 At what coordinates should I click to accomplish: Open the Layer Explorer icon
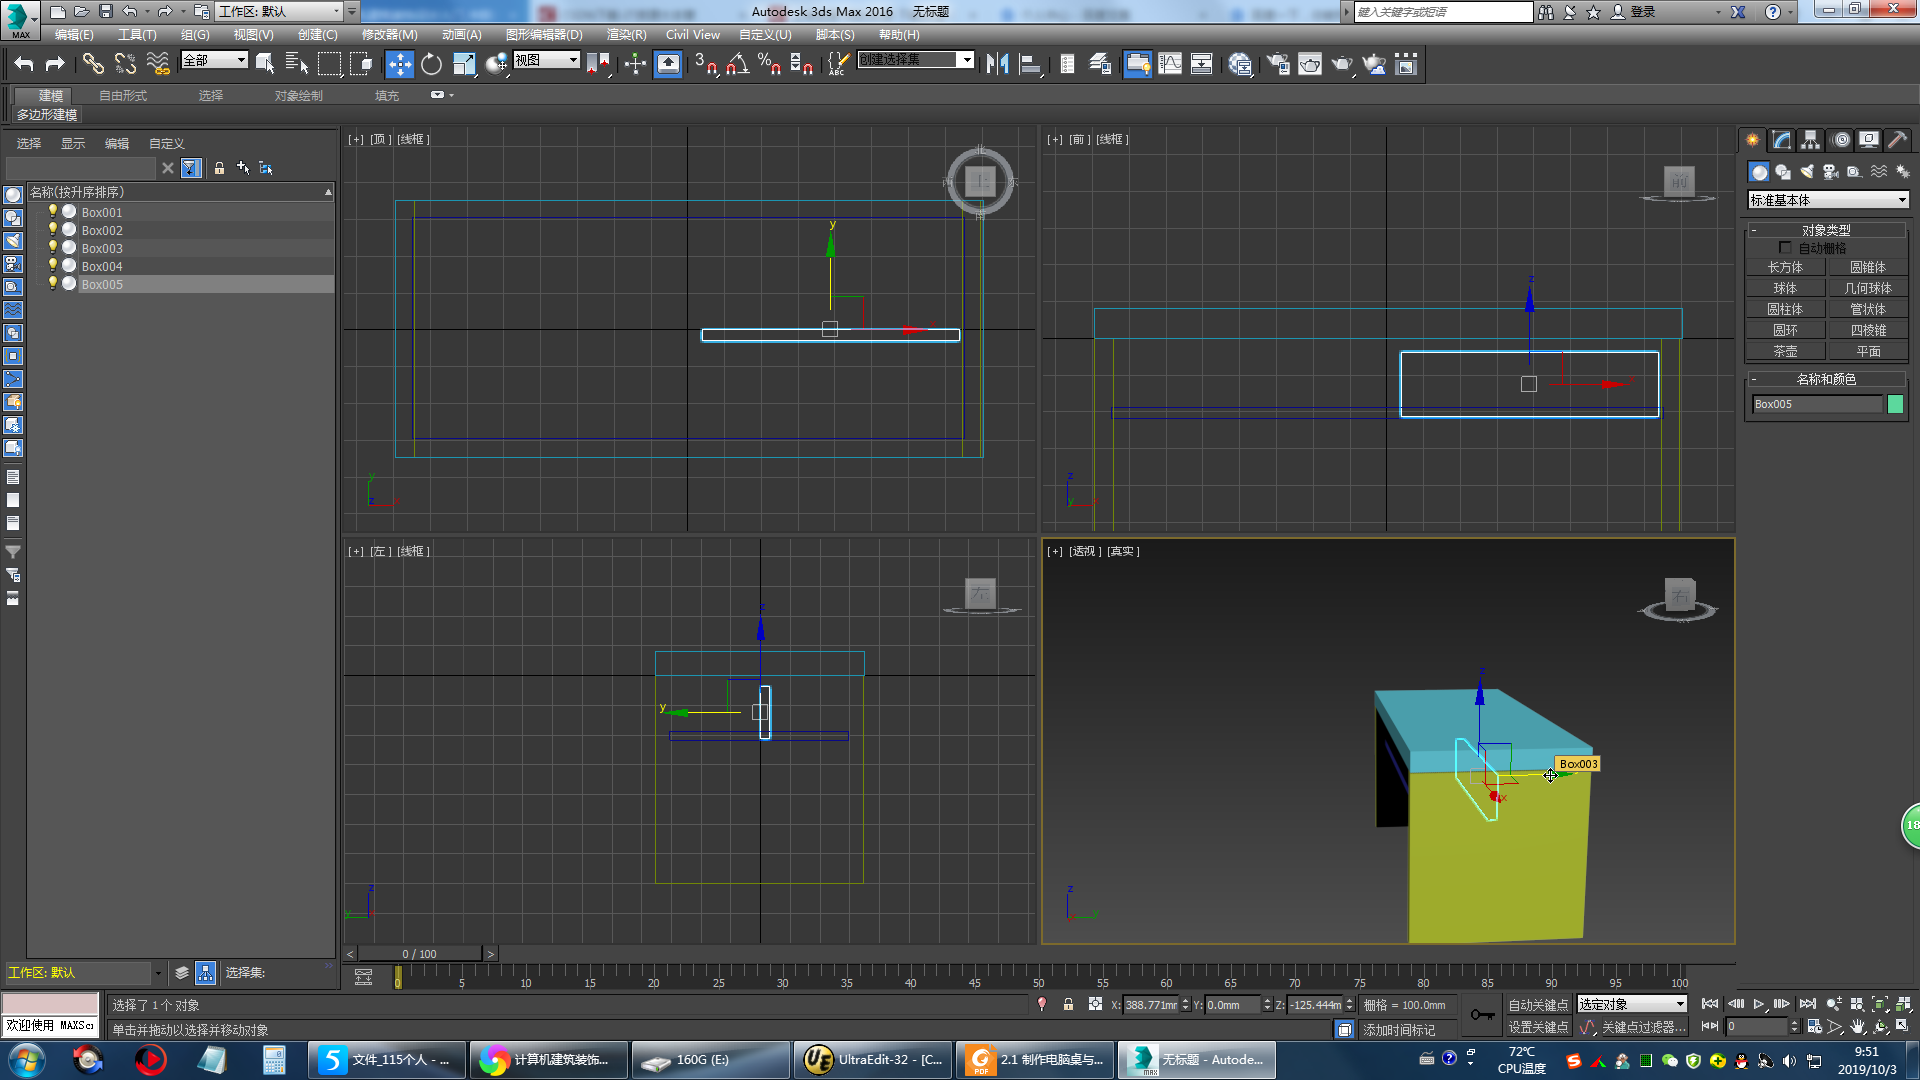pos(1100,64)
